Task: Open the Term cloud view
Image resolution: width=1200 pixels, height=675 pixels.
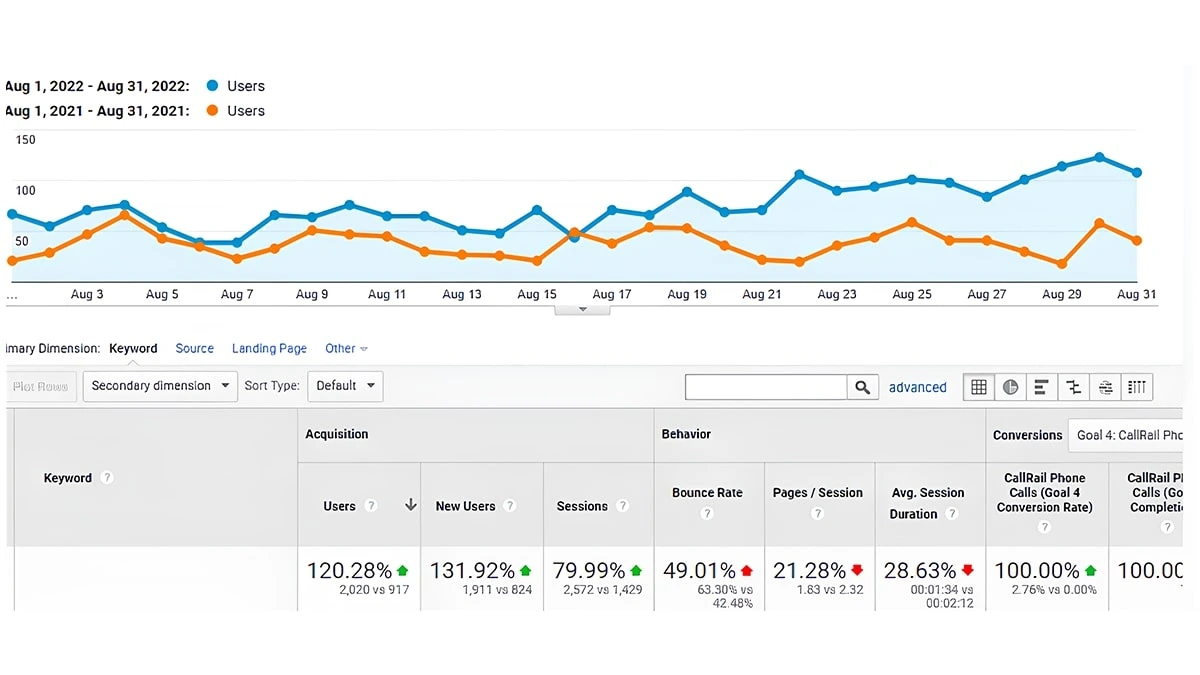Action: click(x=1105, y=387)
